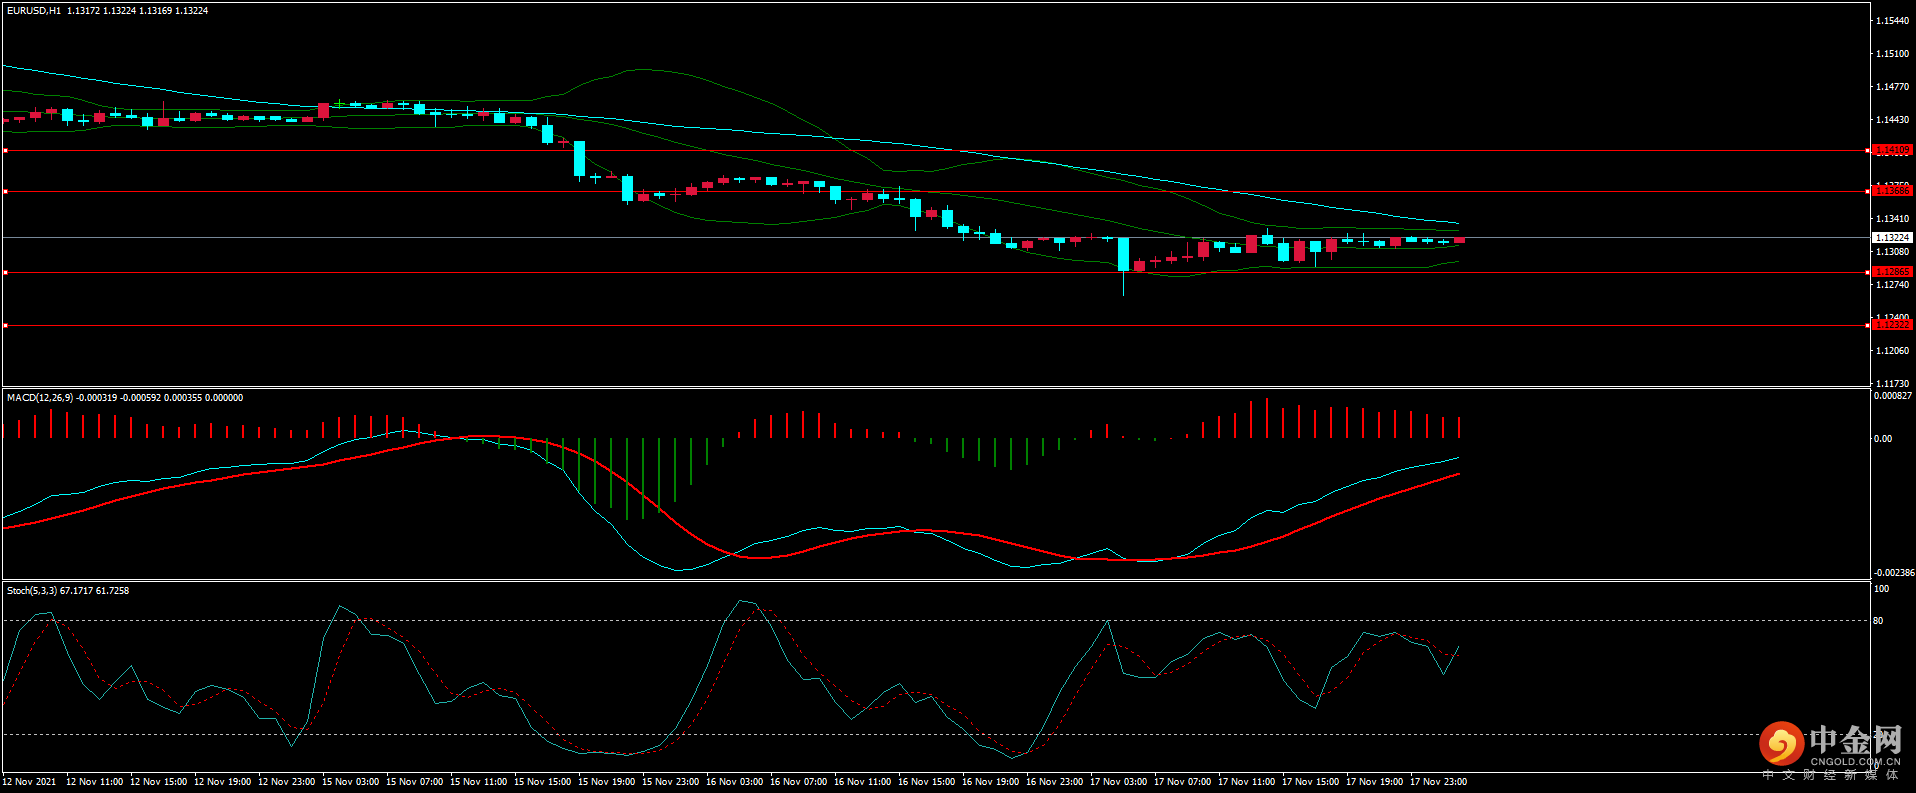This screenshot has width=1916, height=793.
Task: Click the 1.15100 price scale label
Action: click(1893, 54)
